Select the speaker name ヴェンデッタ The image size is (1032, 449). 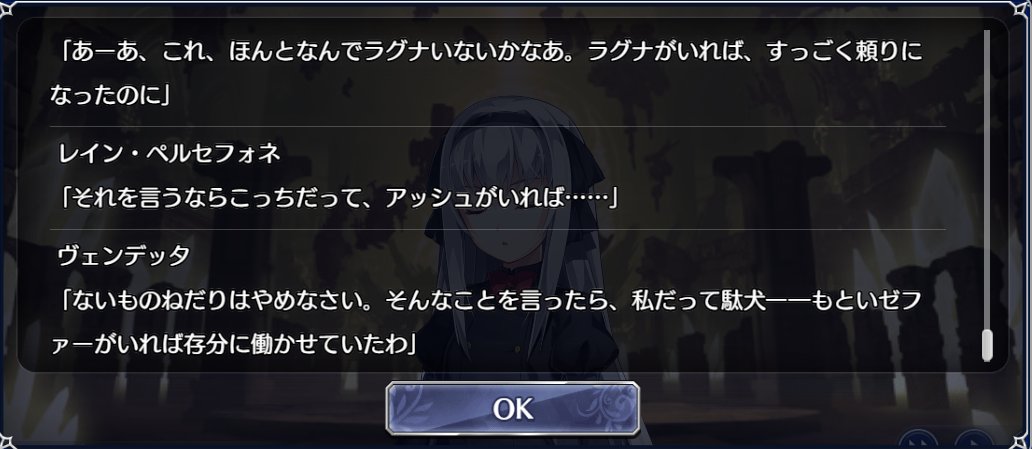(x=124, y=256)
